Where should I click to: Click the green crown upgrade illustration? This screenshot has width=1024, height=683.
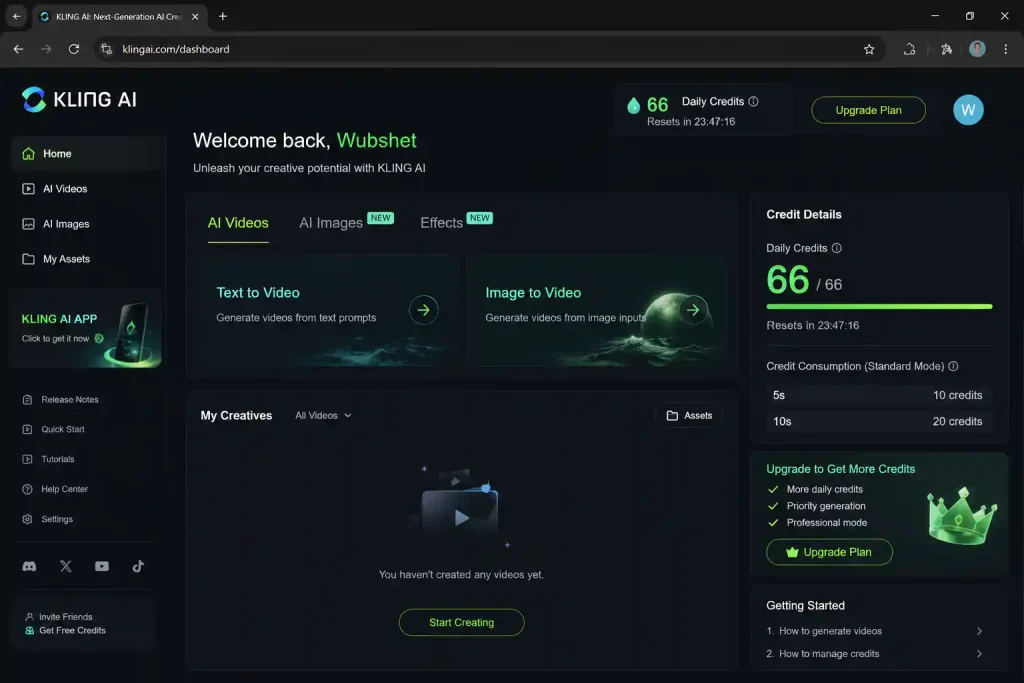pyautogui.click(x=962, y=516)
